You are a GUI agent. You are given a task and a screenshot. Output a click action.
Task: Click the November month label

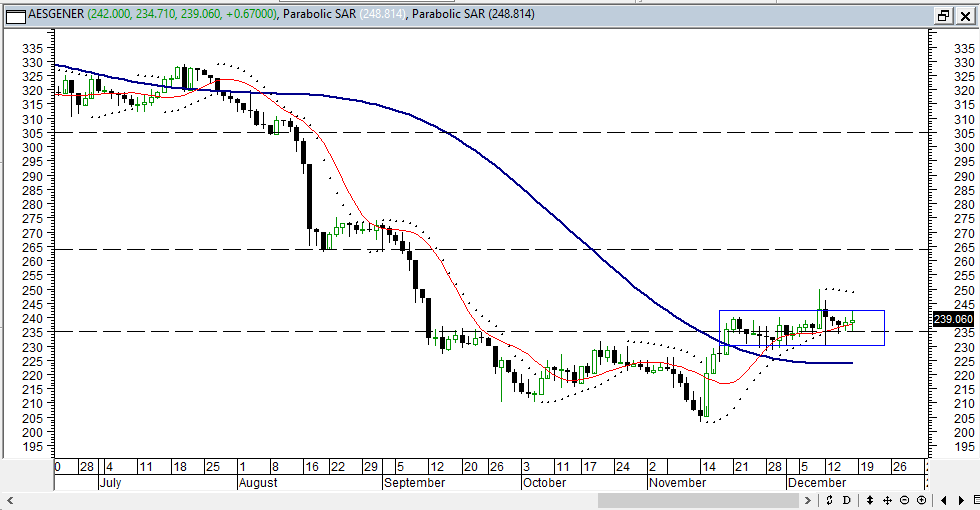click(x=677, y=482)
